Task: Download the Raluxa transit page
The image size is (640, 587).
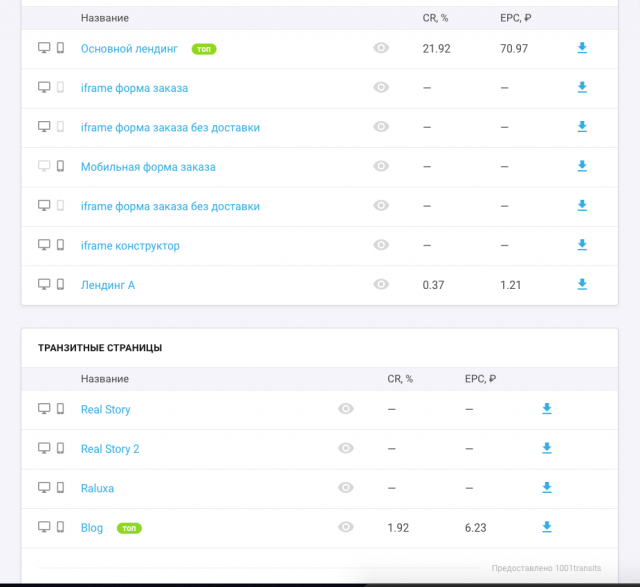Action: pos(547,487)
